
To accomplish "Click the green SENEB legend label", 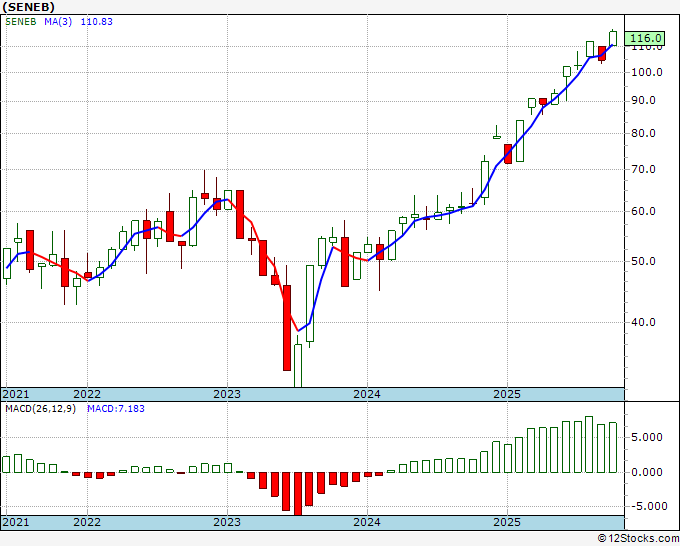I will tap(21, 22).
